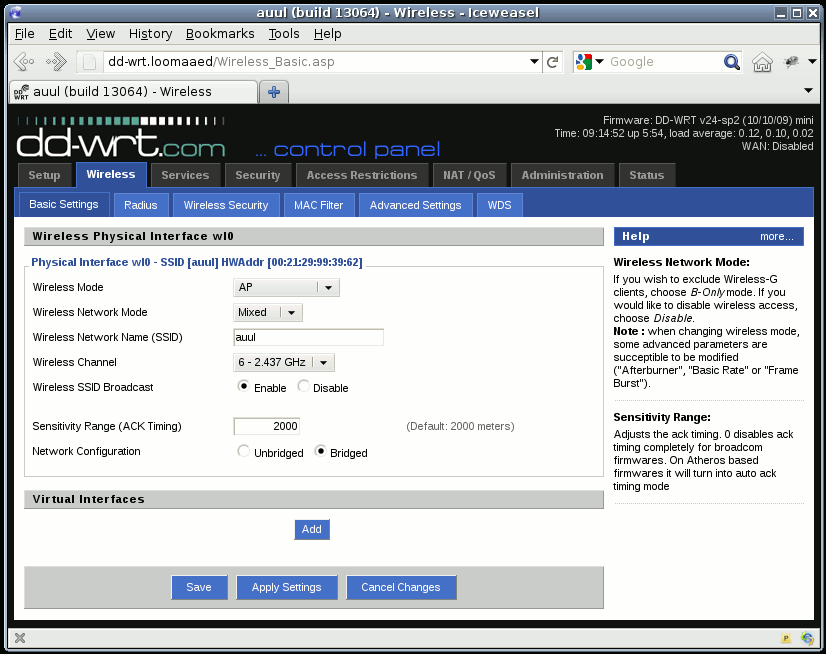Open the browser home page icon
826x654 pixels.
[762, 62]
